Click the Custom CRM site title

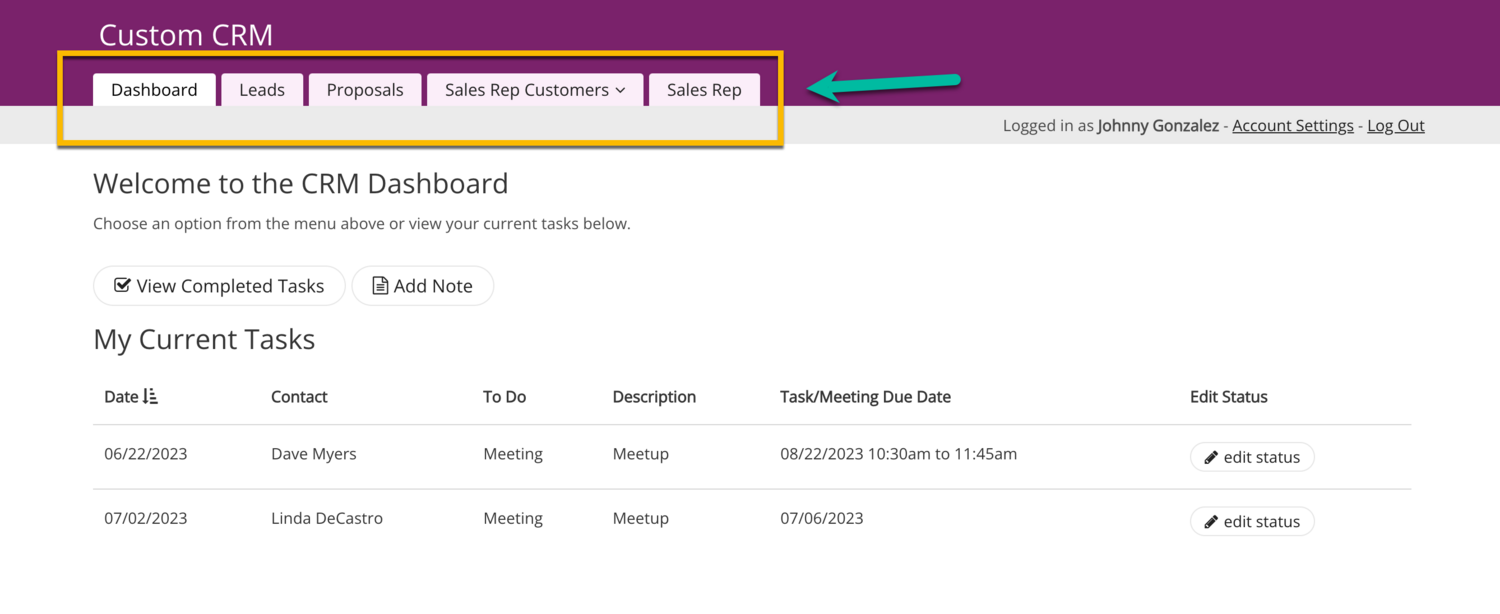tap(186, 36)
